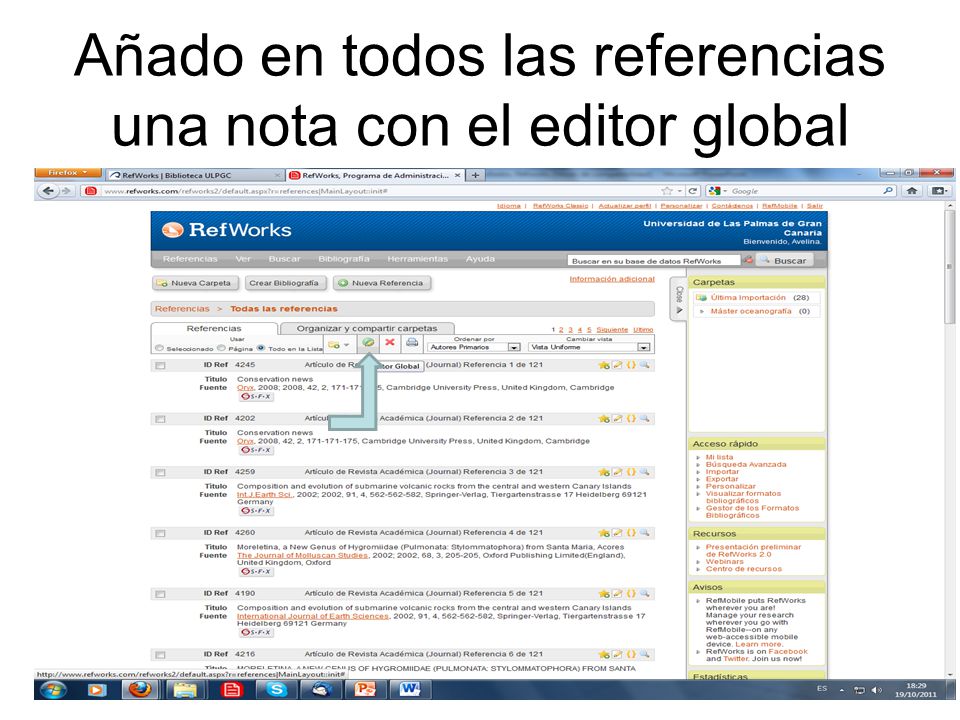Show hidden system tray icons arrow
The image size is (960, 720).
tap(842, 690)
